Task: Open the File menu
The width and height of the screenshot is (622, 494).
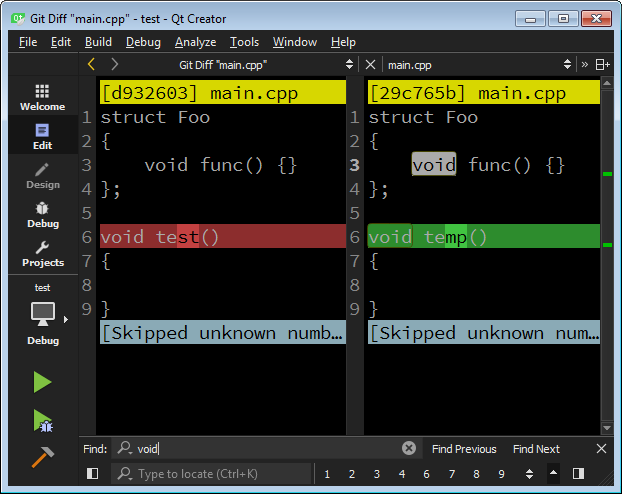Action: pyautogui.click(x=28, y=42)
